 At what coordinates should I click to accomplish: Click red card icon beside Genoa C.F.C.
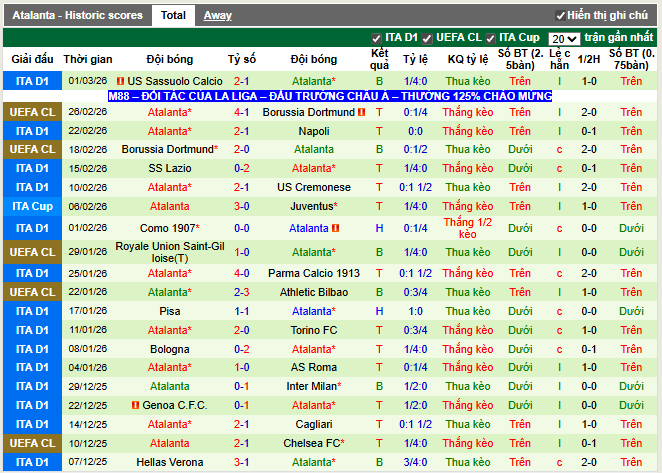pyautogui.click(x=136, y=405)
